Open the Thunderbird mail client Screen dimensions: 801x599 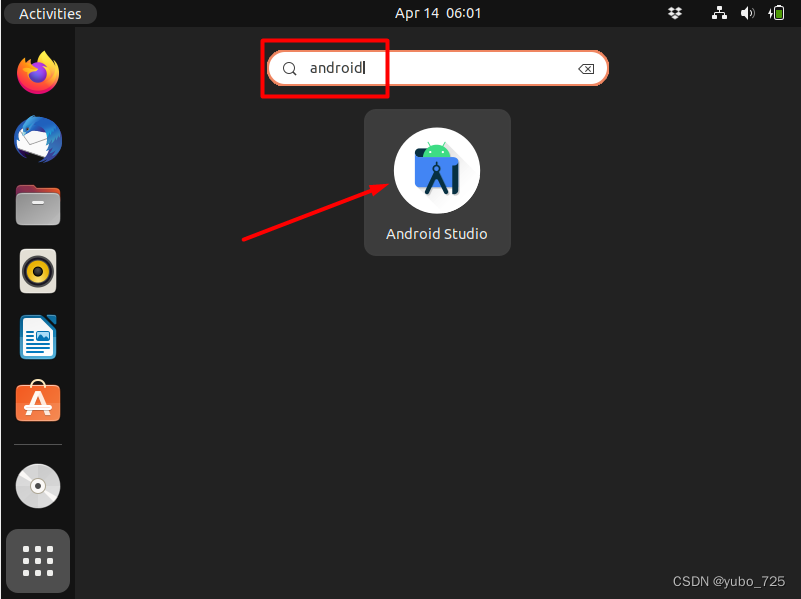click(37, 139)
